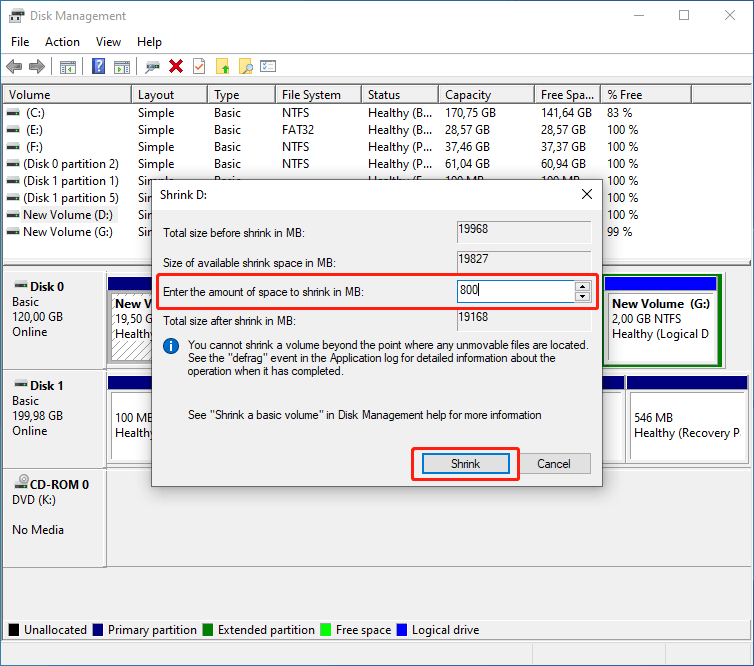Screen dimensions: 754x666
Task: Open the Help menu
Action: click(x=149, y=42)
